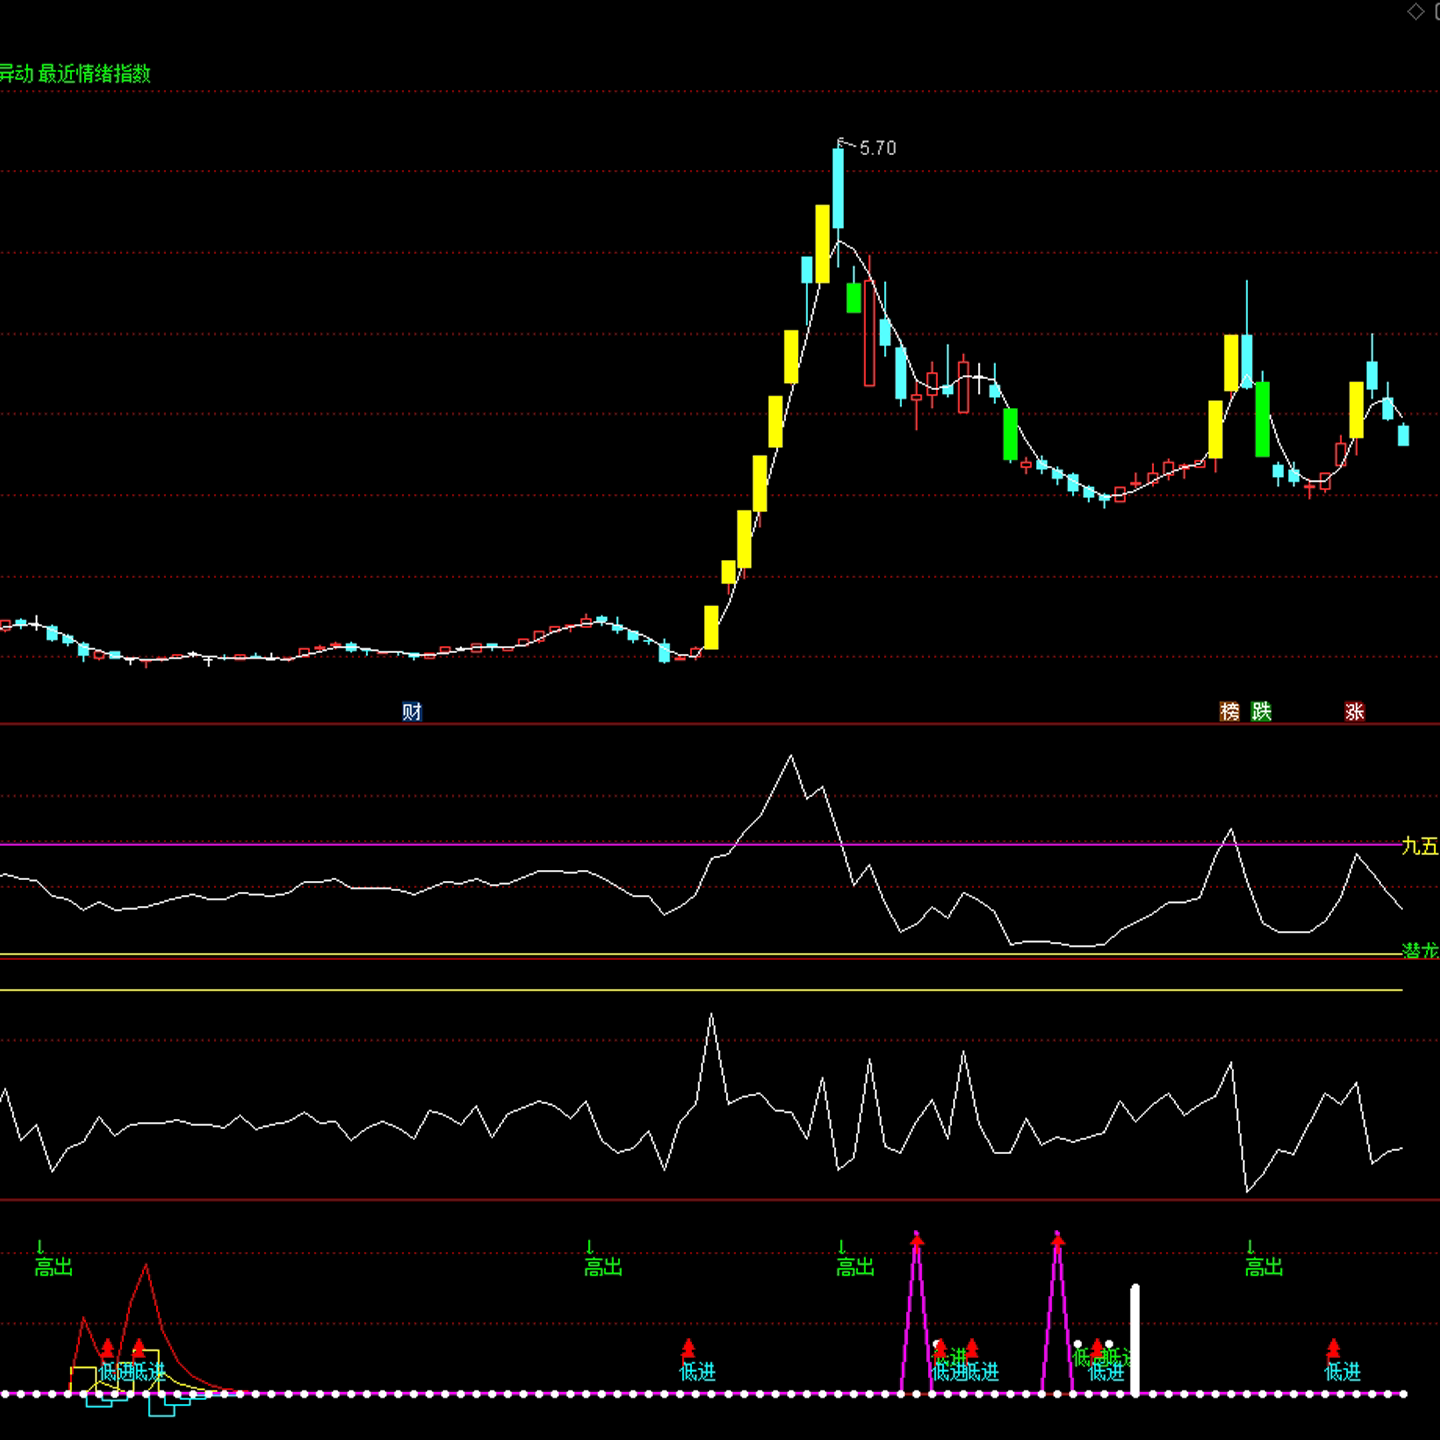Image resolution: width=1440 pixels, height=1440 pixels.
Task: Click the green 跌 marker icon
Action: coord(1262,712)
